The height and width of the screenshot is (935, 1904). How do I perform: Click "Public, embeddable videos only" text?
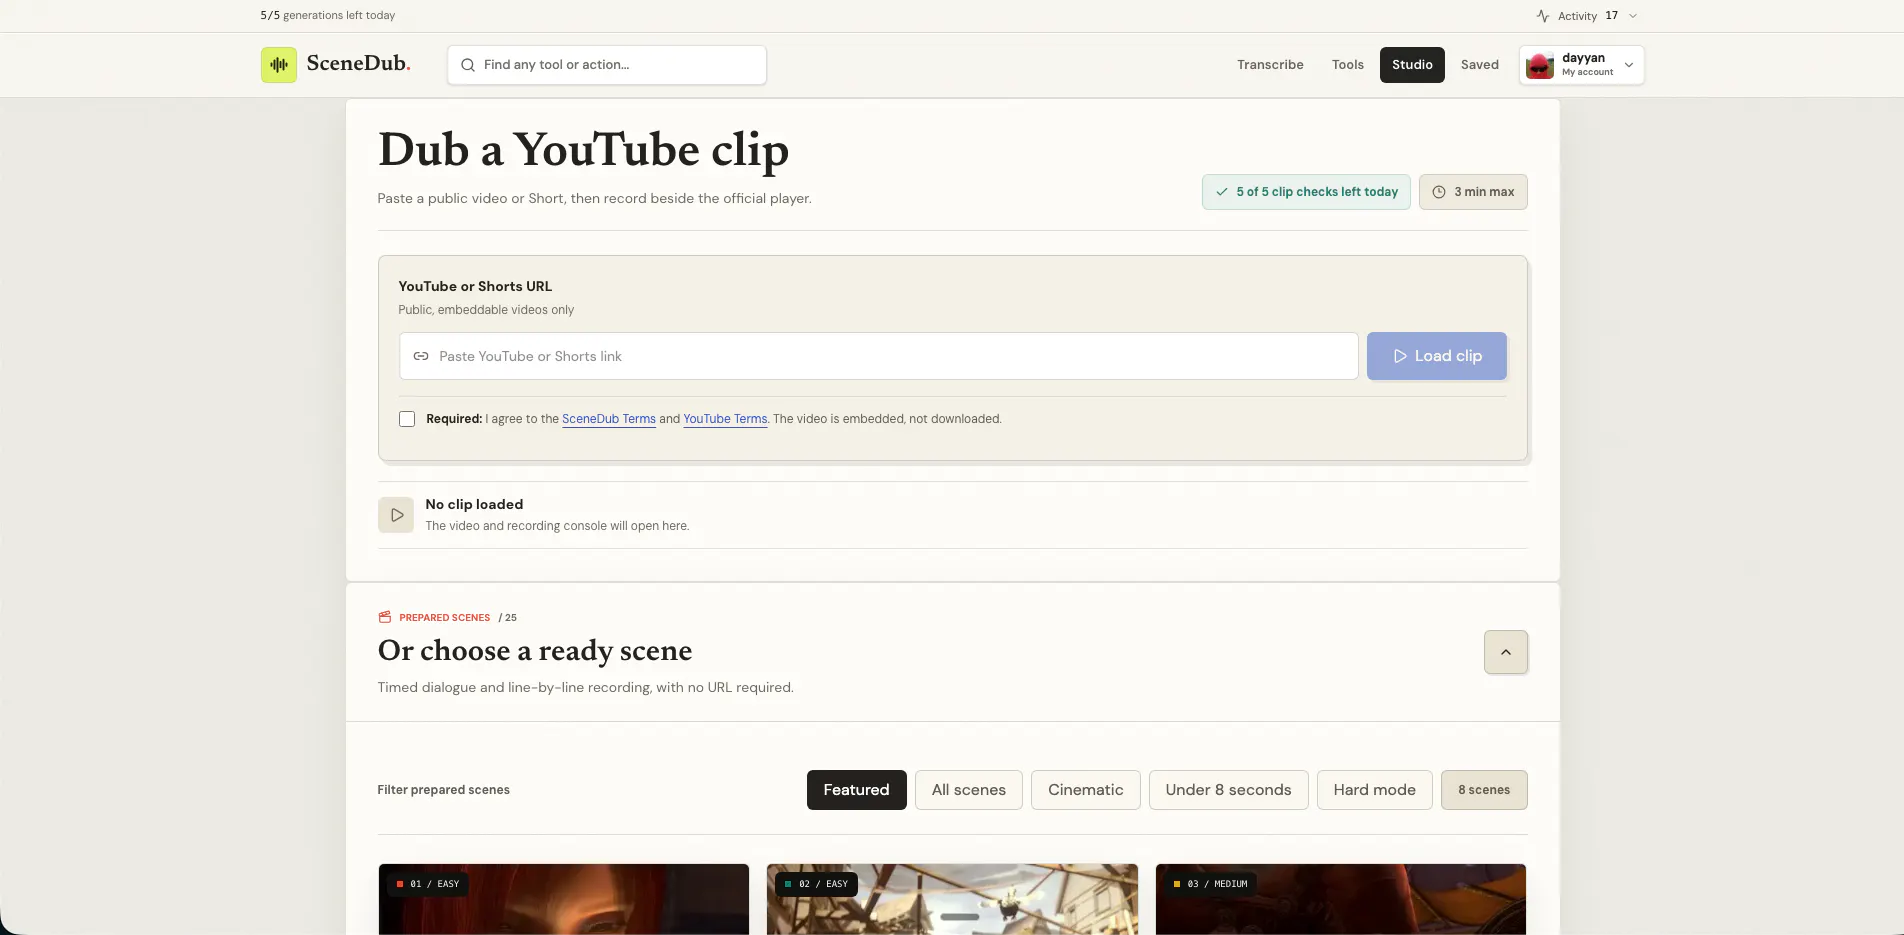click(x=486, y=310)
